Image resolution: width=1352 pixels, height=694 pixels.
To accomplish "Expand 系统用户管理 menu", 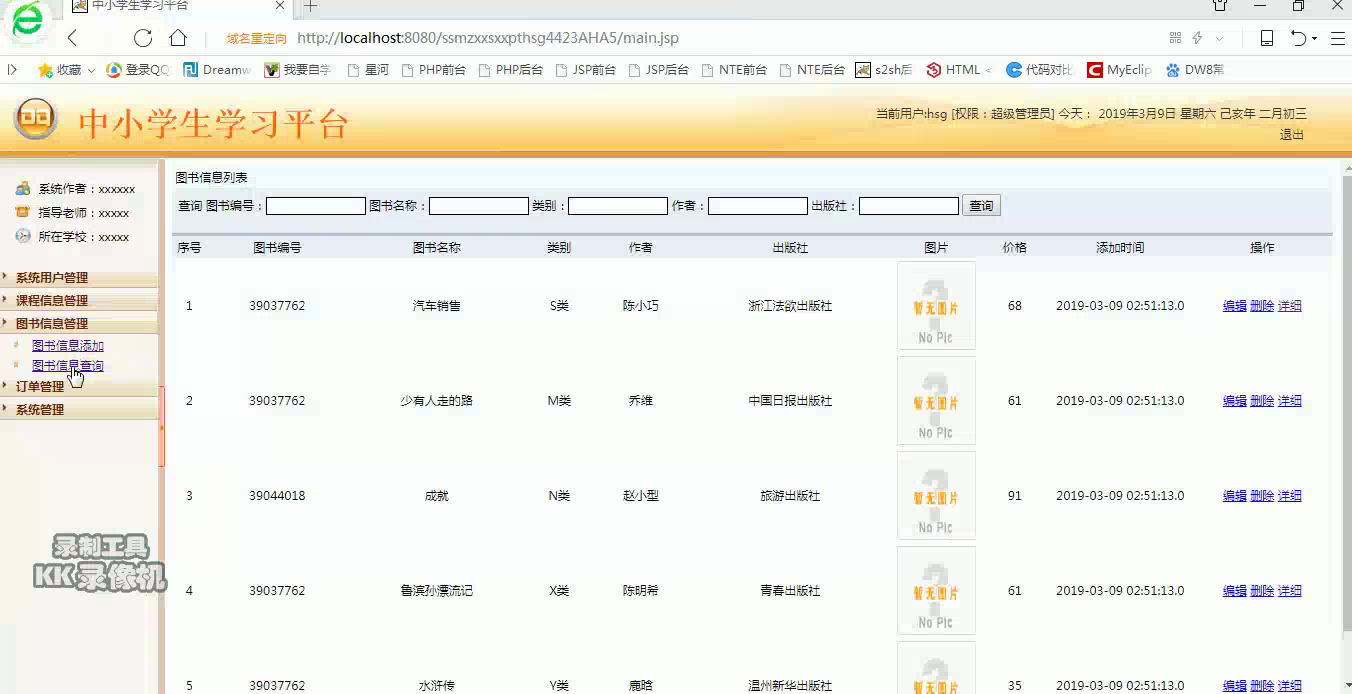I will point(79,277).
